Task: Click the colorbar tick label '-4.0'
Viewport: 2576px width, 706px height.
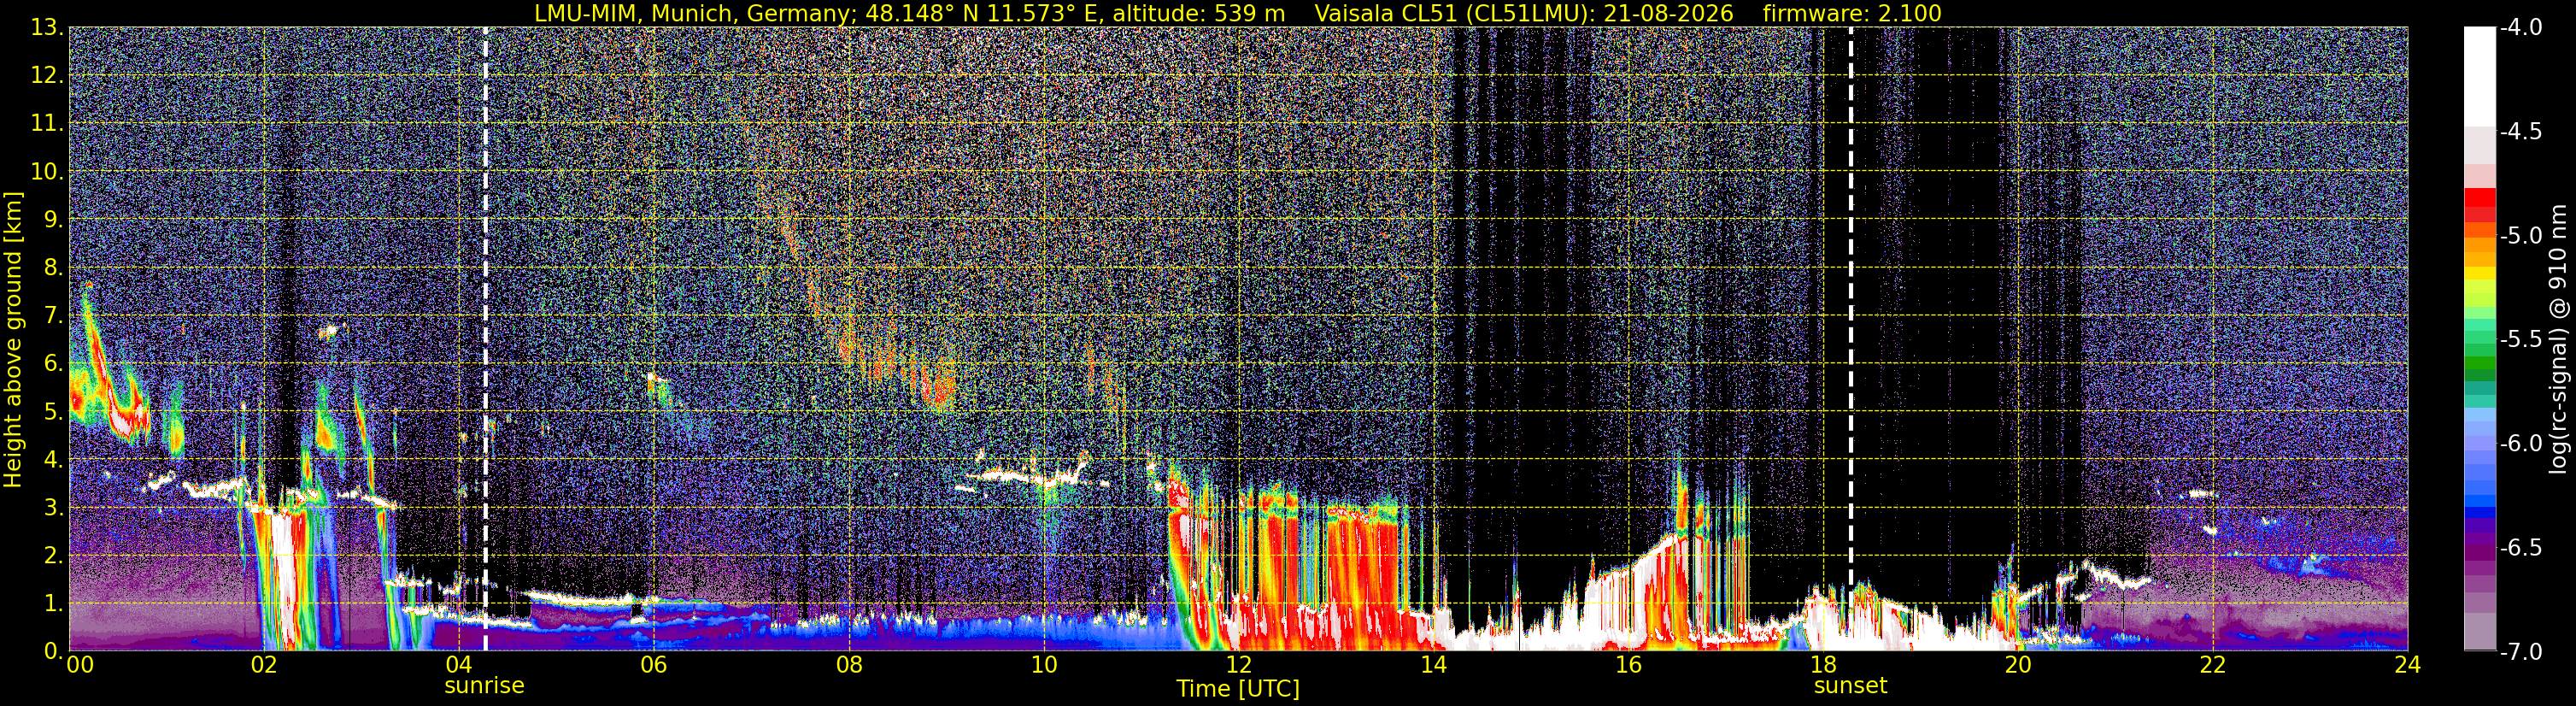Action: coord(2520,28)
